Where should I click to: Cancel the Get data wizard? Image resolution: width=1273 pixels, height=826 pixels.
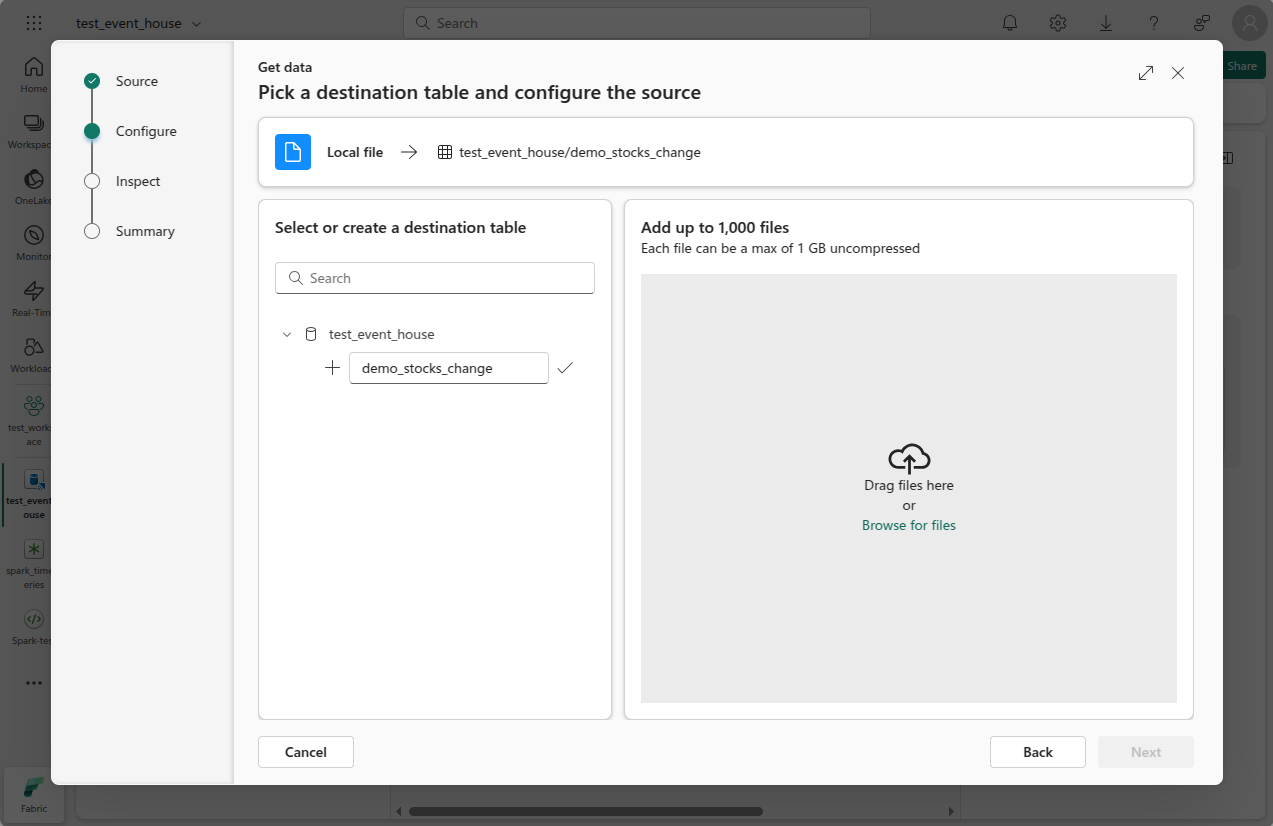coord(305,751)
